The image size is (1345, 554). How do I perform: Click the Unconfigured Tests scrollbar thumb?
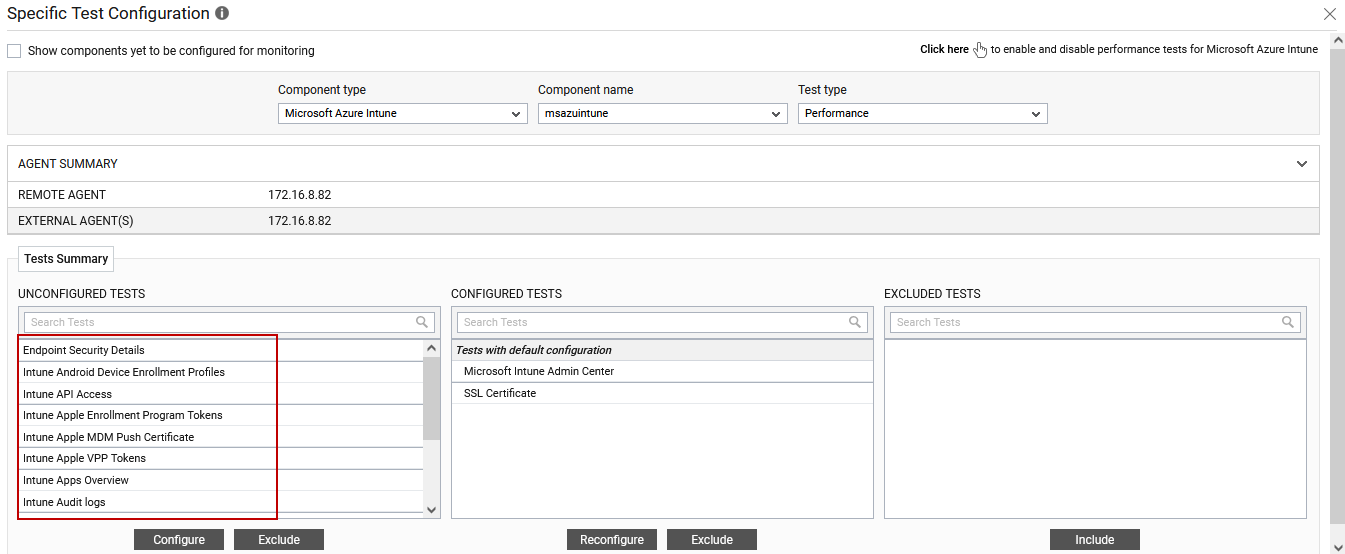click(x=432, y=399)
